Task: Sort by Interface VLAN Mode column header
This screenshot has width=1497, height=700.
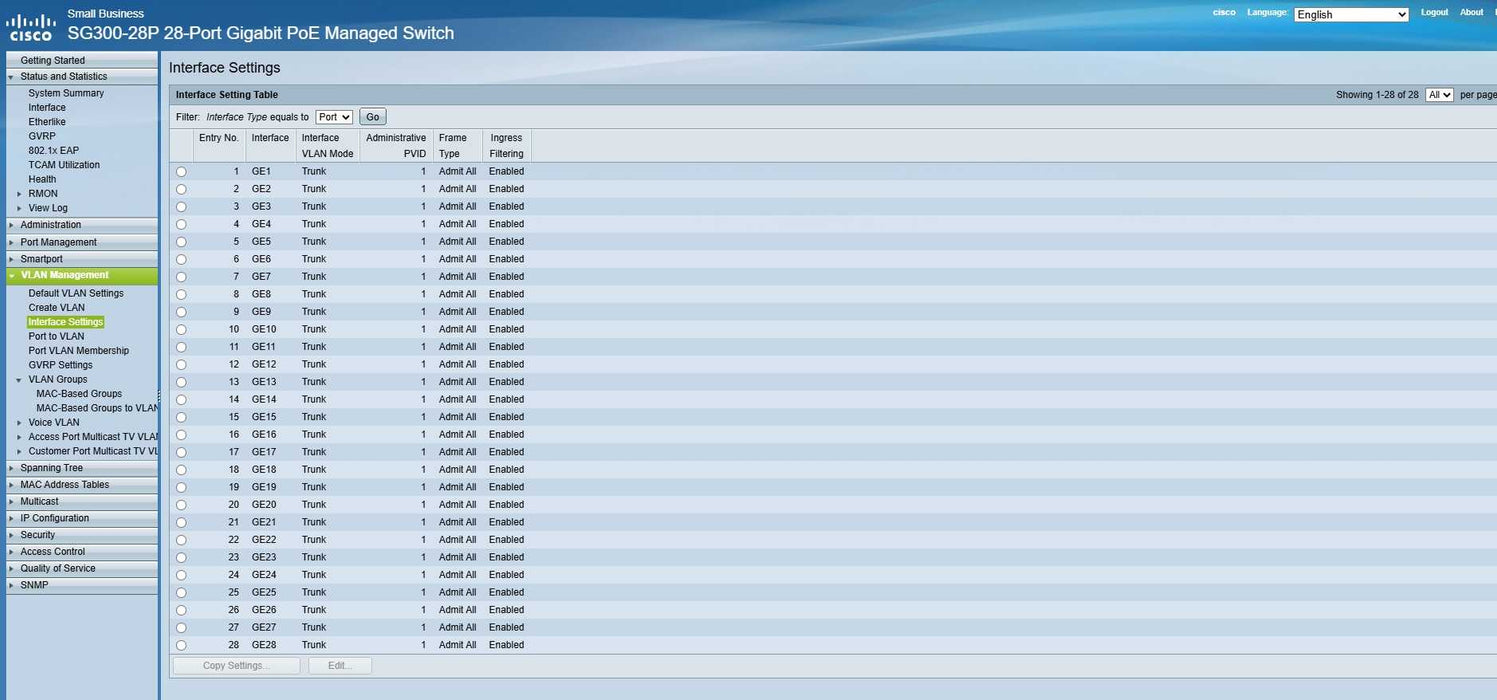Action: point(327,146)
